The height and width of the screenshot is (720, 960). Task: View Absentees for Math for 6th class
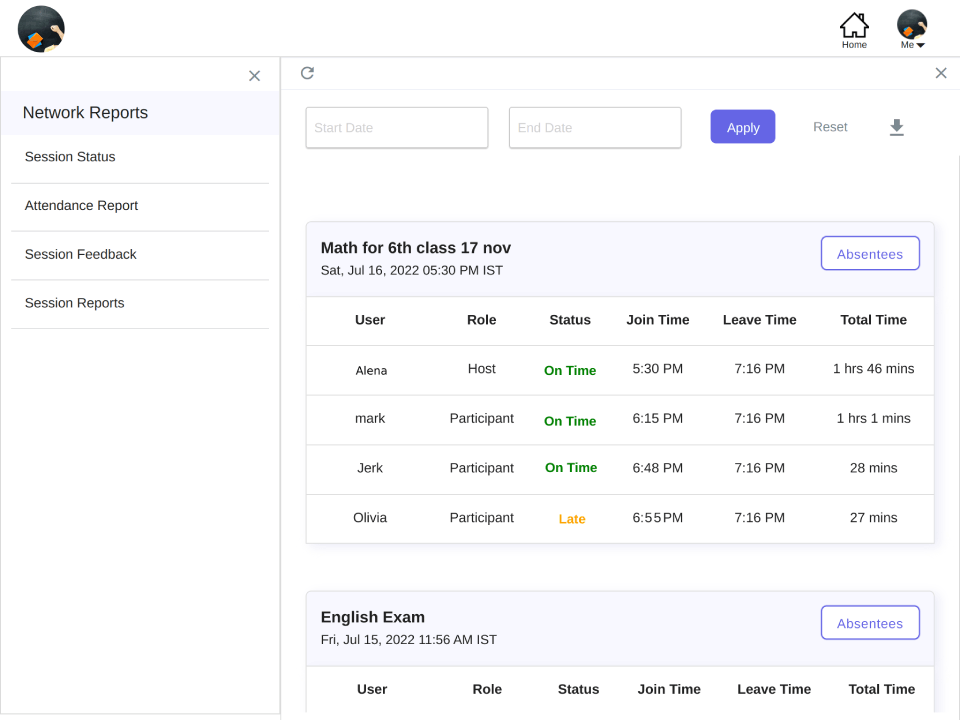point(869,254)
